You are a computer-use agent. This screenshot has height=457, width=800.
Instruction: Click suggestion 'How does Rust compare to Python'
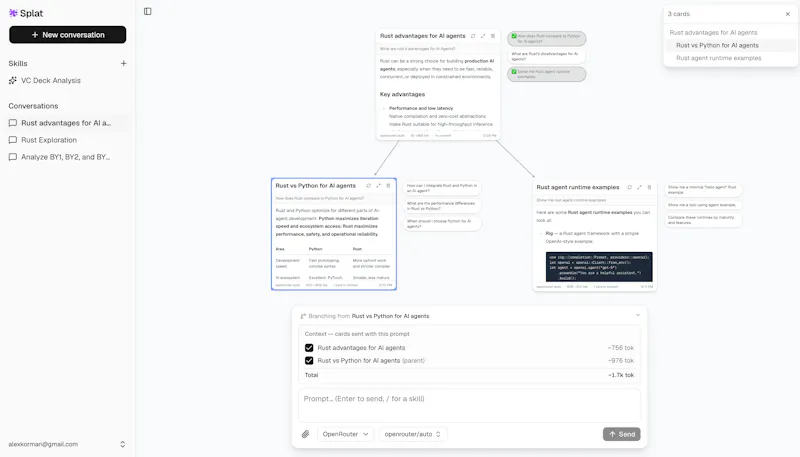pos(546,38)
